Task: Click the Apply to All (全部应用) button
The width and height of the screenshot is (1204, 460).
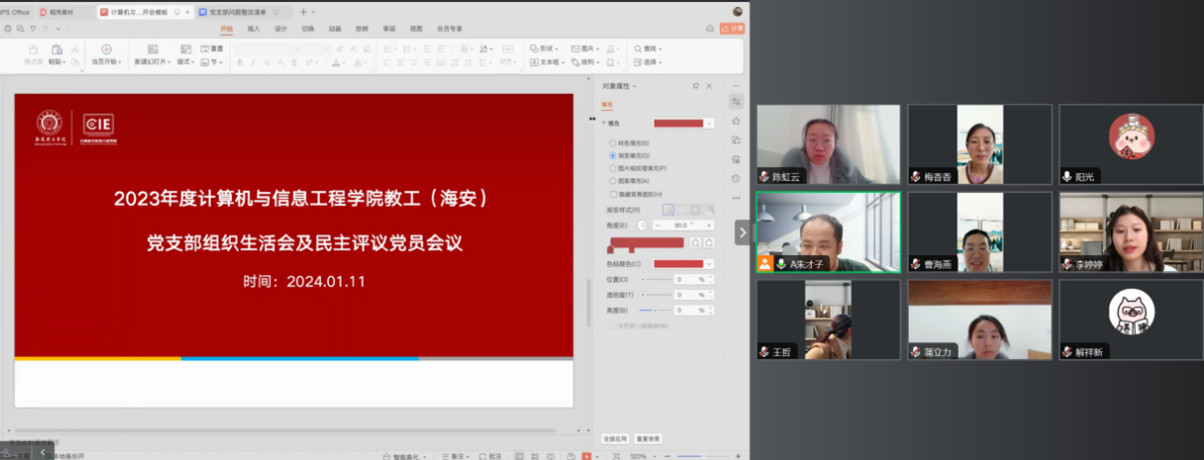Action: (615, 438)
